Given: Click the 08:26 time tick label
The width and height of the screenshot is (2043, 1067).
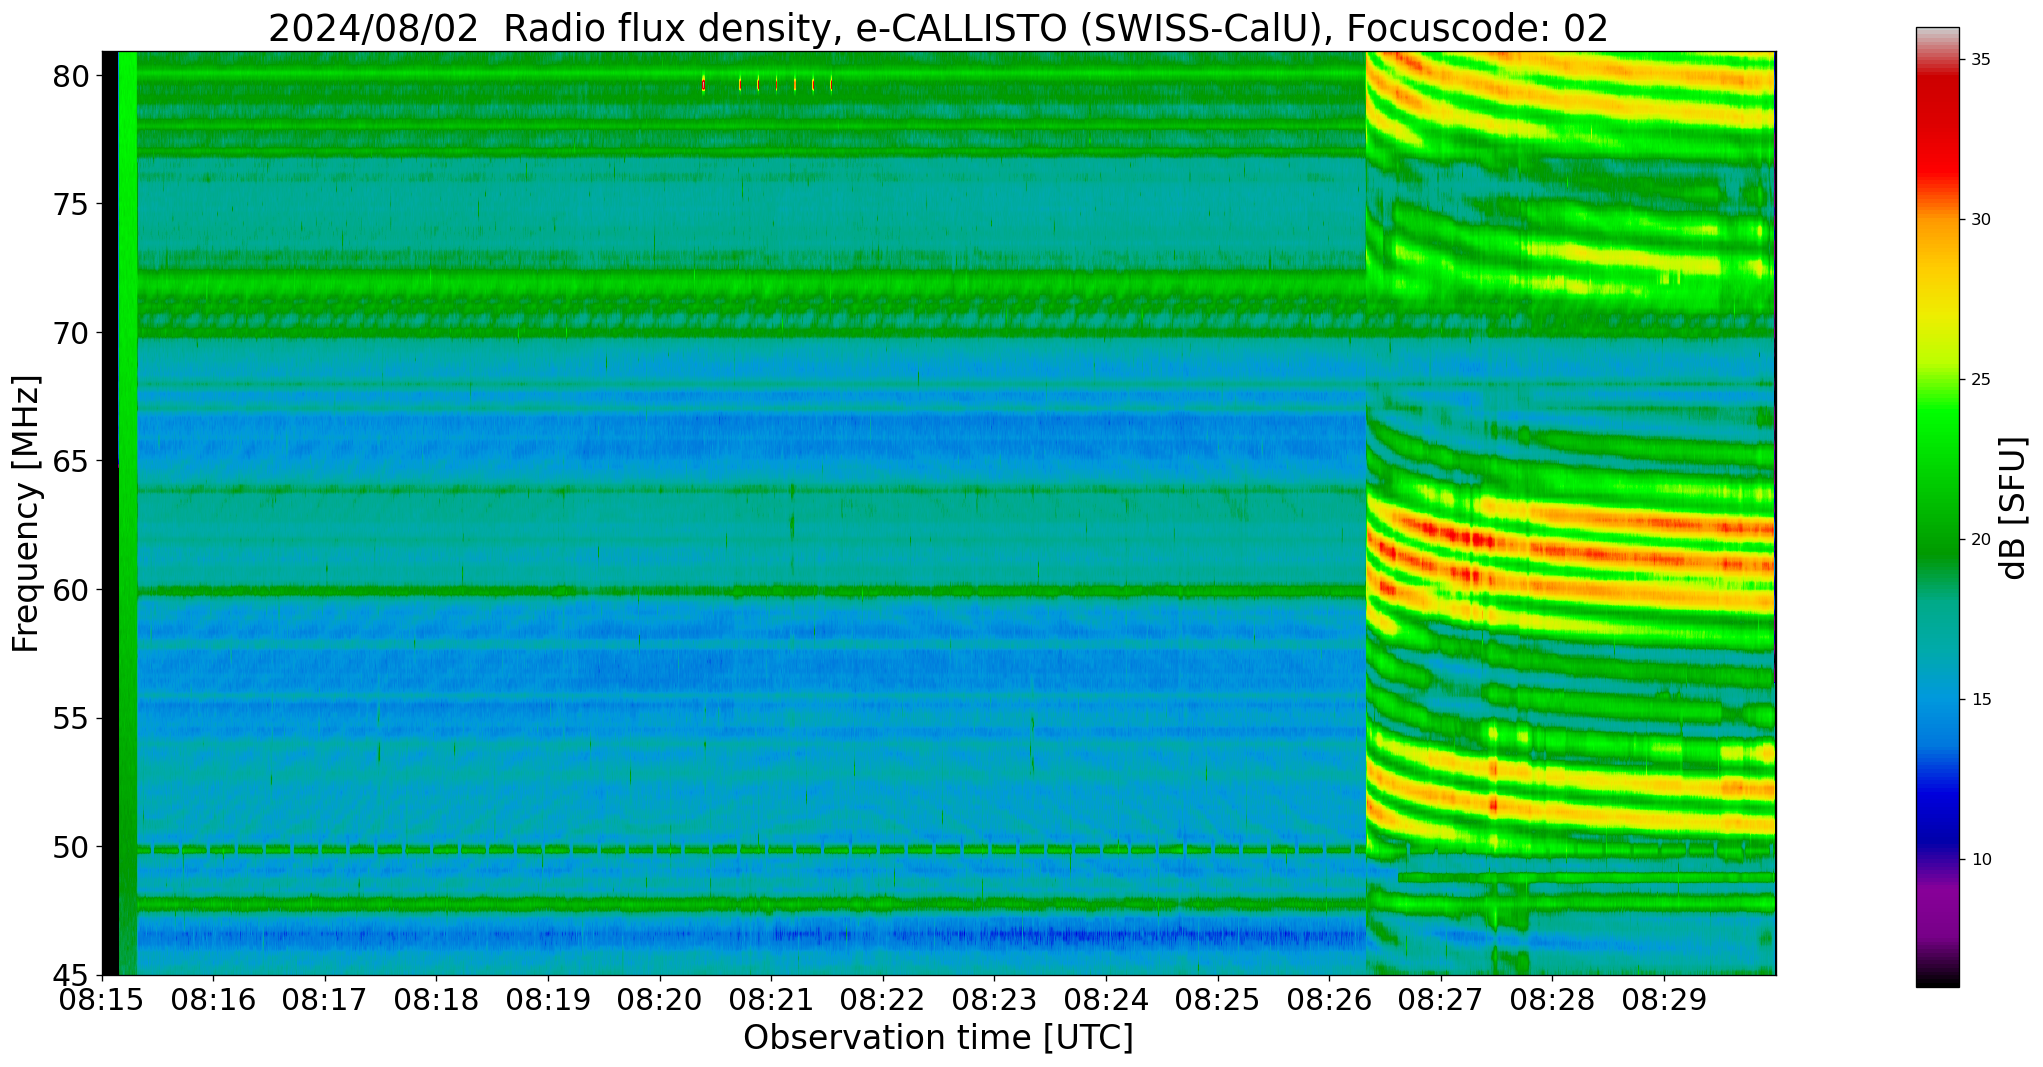Looking at the screenshot, I should pyautogui.click(x=1329, y=1000).
